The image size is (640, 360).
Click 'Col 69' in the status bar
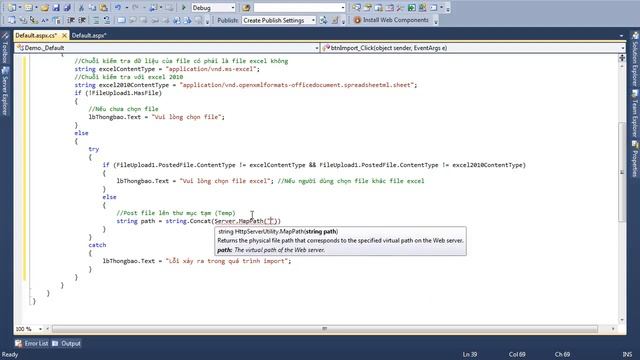coord(517,354)
